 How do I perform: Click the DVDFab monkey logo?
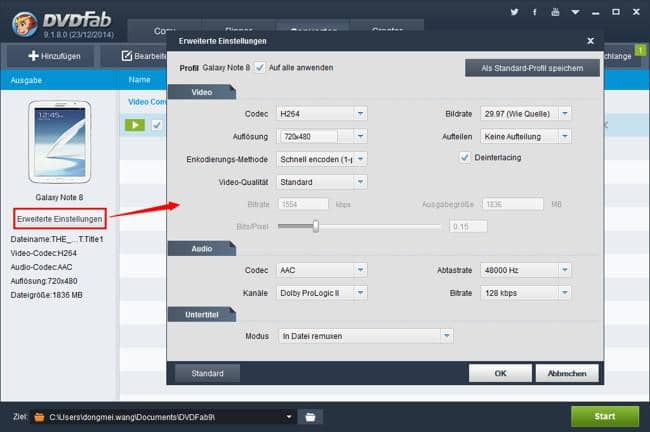(24, 24)
